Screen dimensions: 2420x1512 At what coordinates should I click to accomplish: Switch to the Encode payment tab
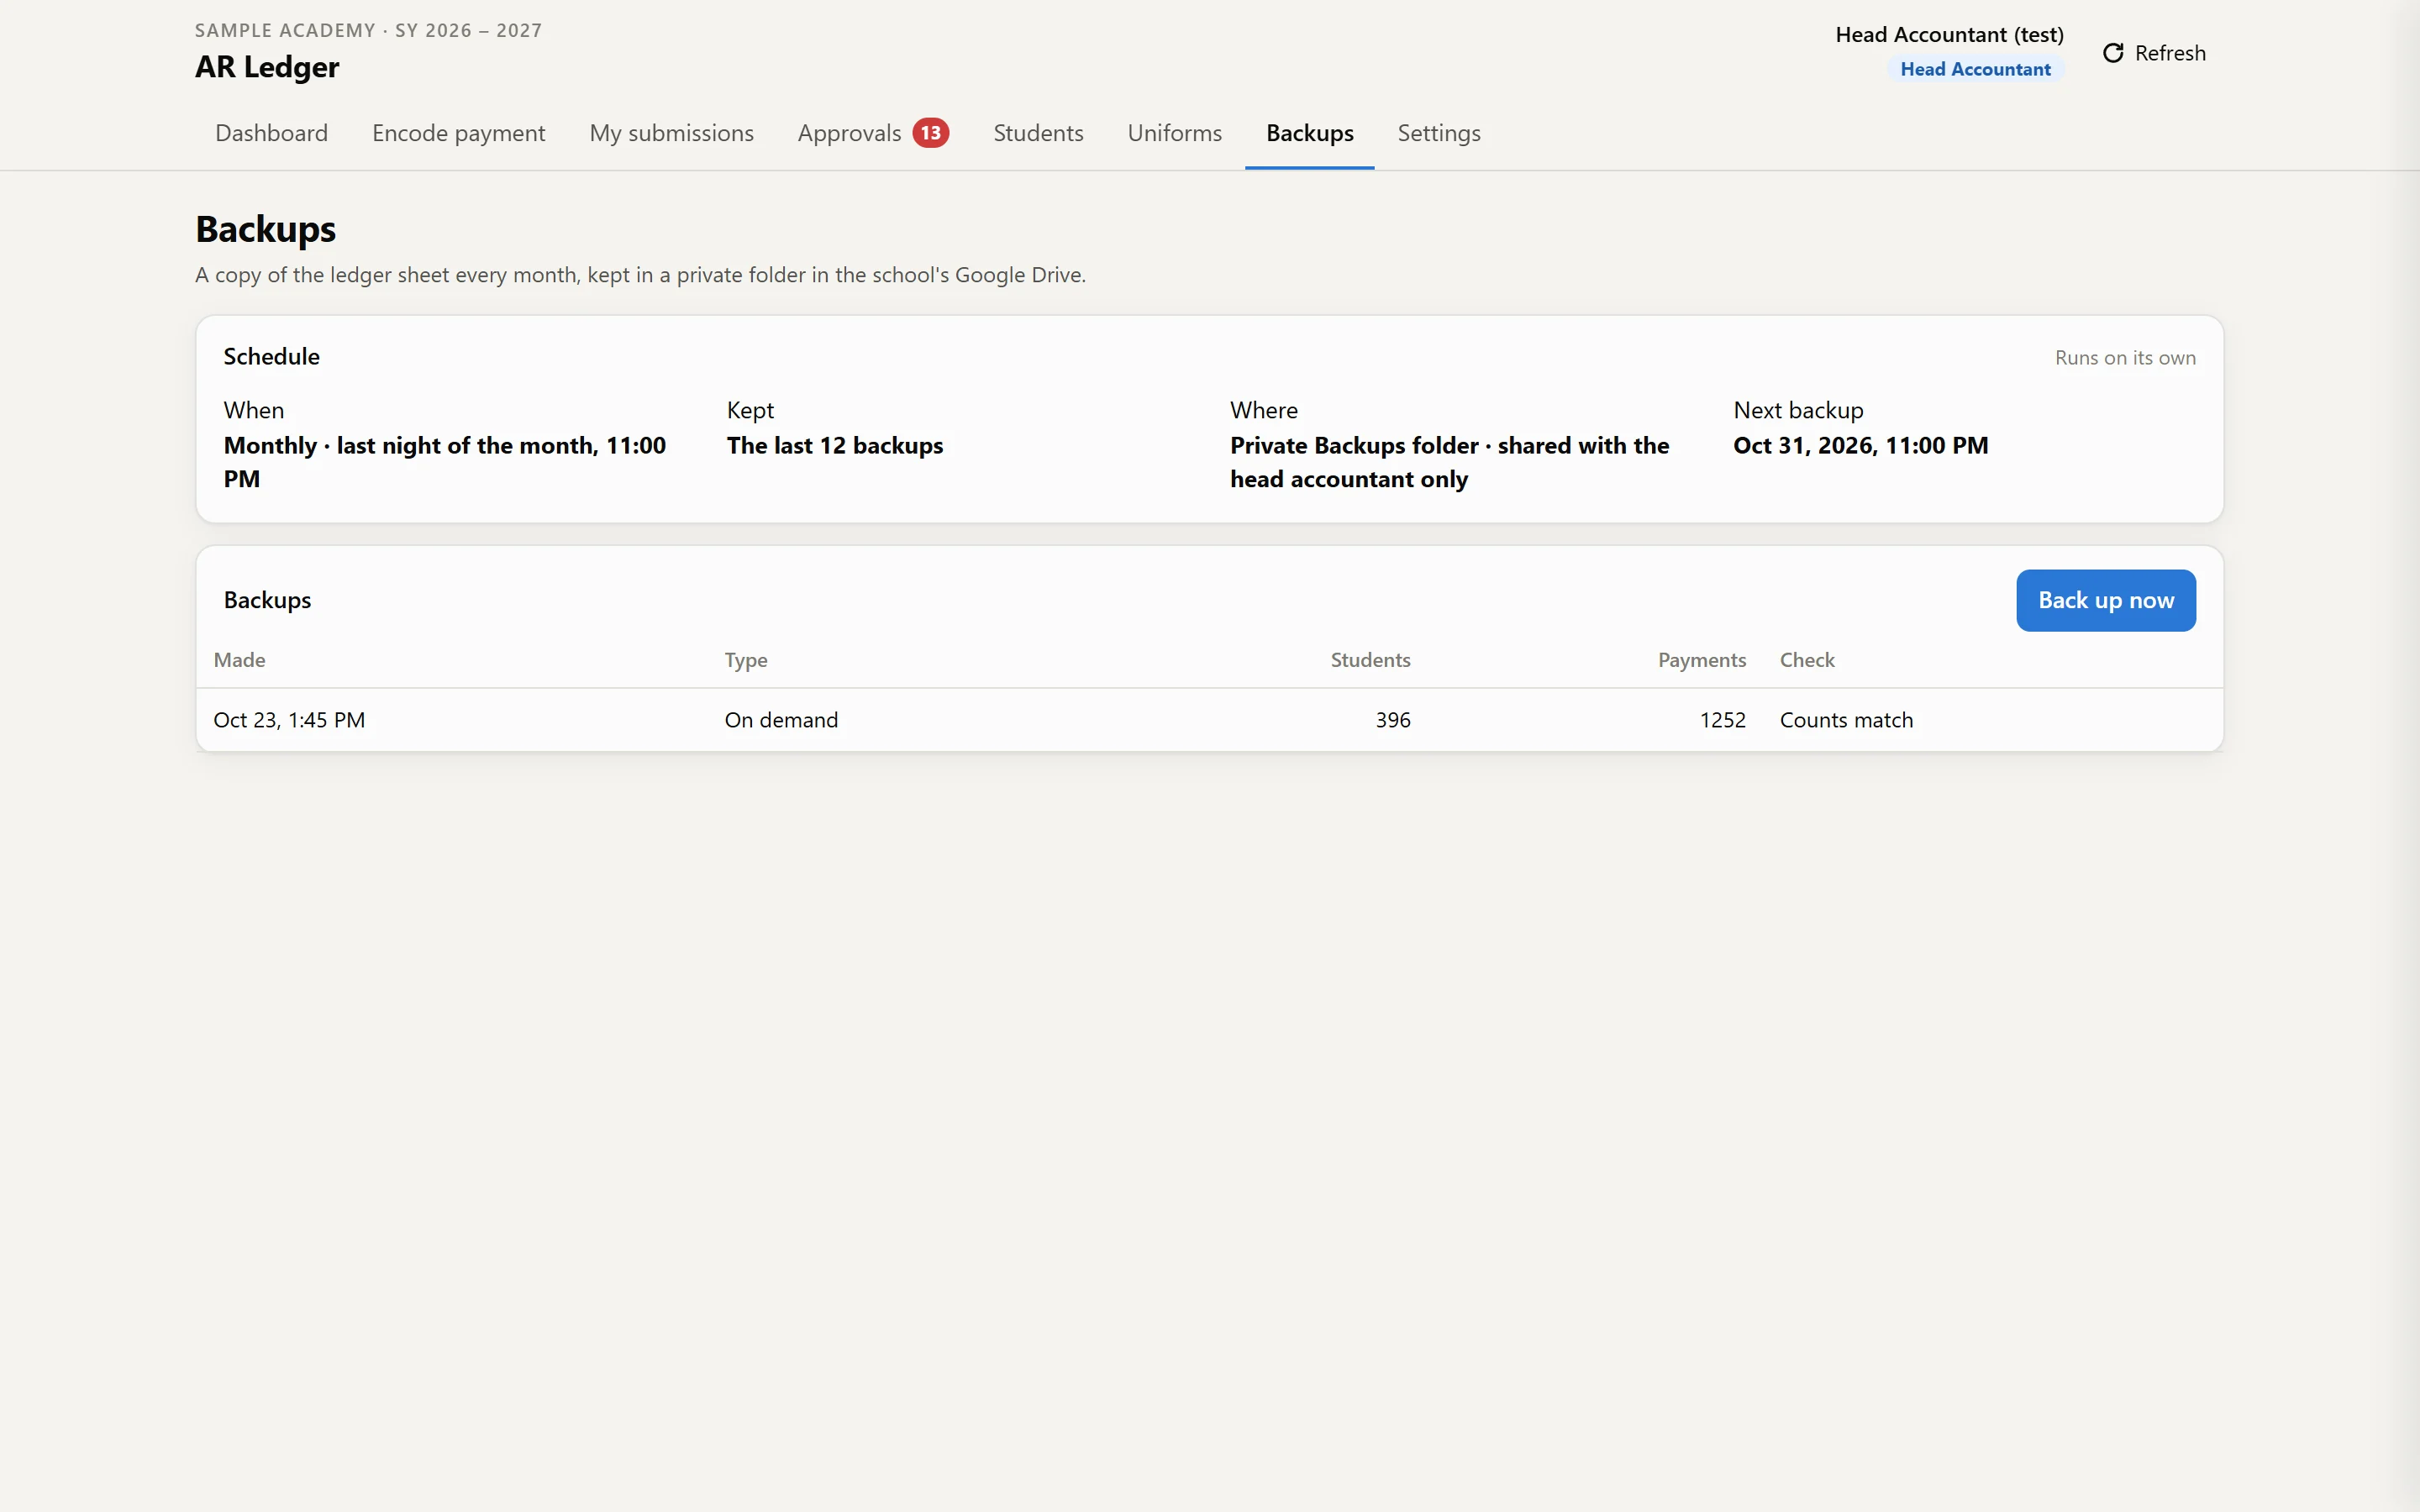coord(458,133)
